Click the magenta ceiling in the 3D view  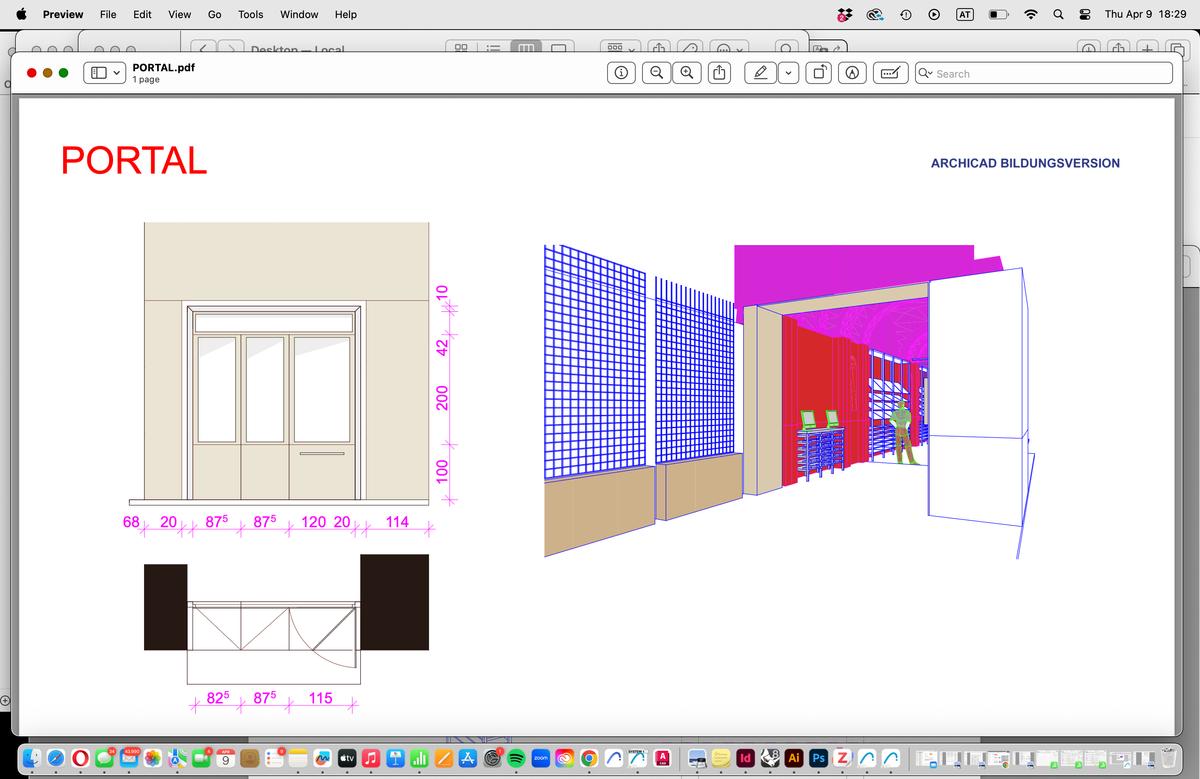(850, 265)
